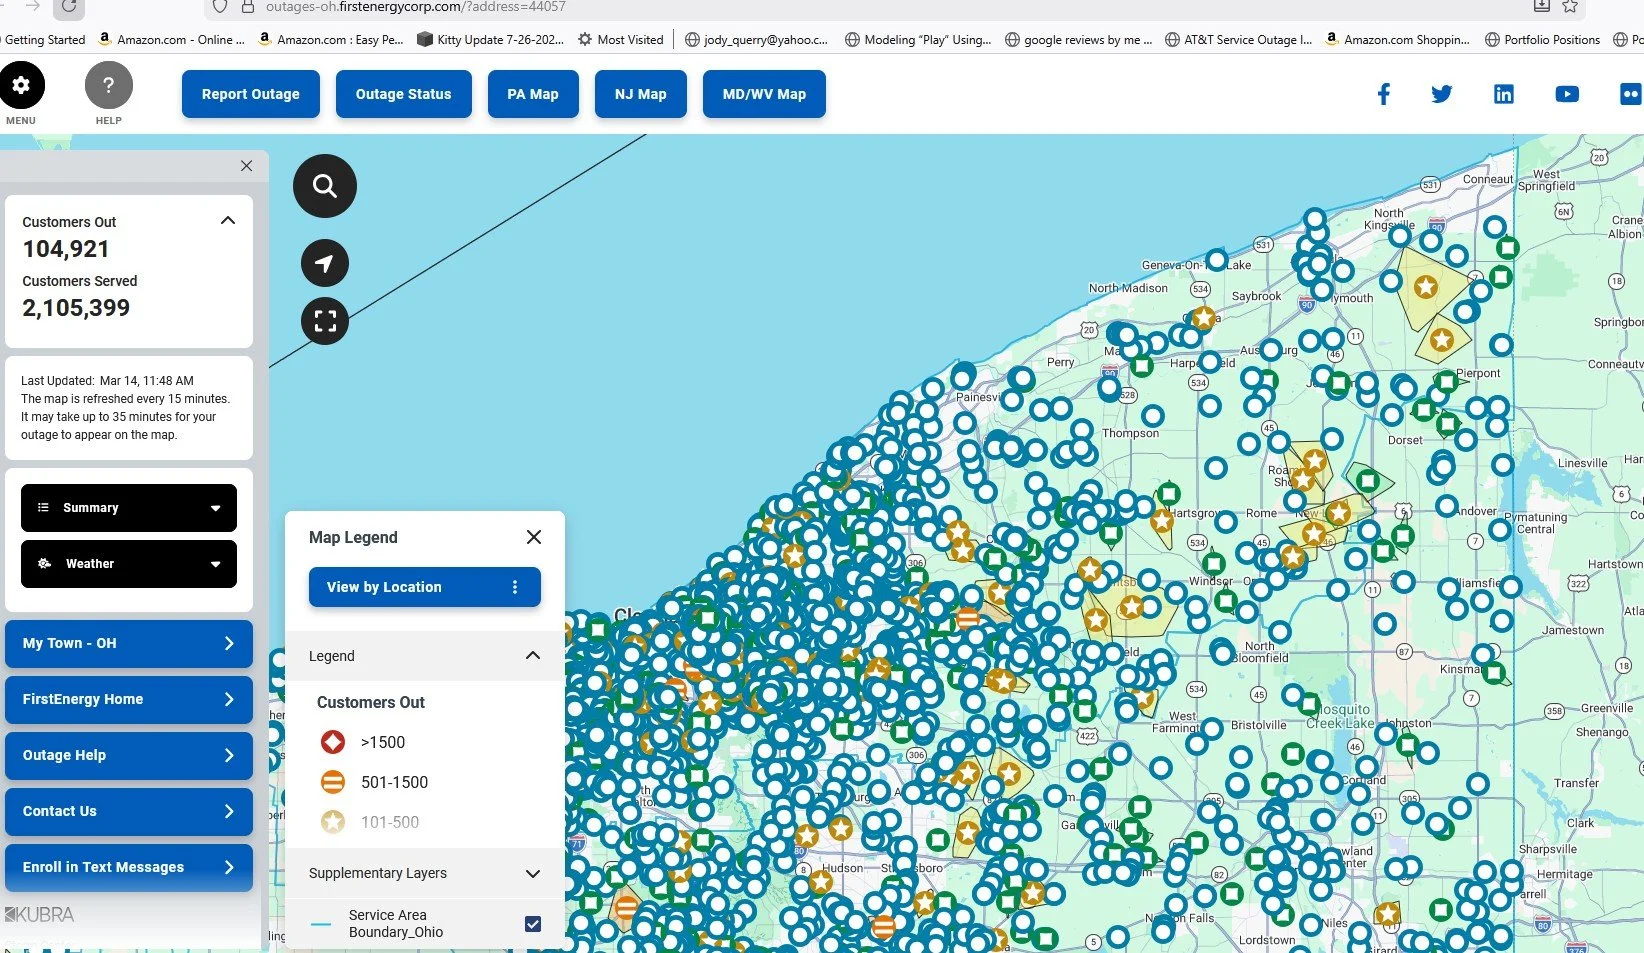Screen dimensions: 1644x953
Task: Click the red >1500 legend icon
Action: coord(333,742)
